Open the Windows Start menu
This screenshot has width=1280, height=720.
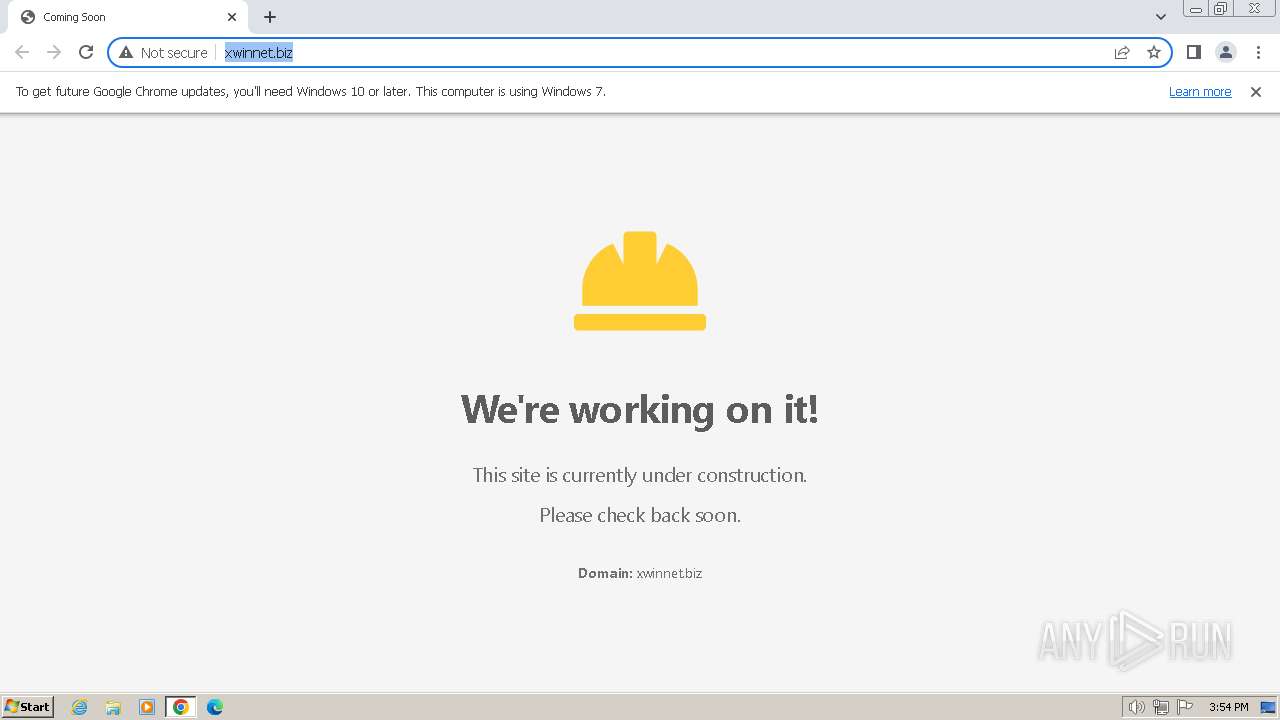point(28,706)
